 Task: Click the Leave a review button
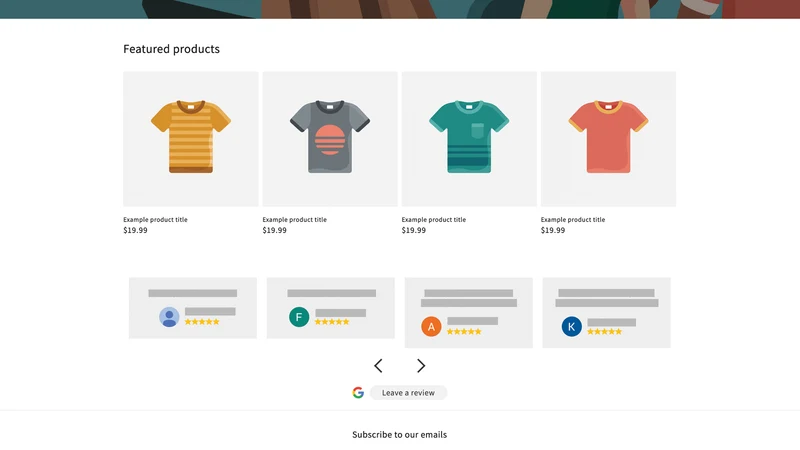408,392
